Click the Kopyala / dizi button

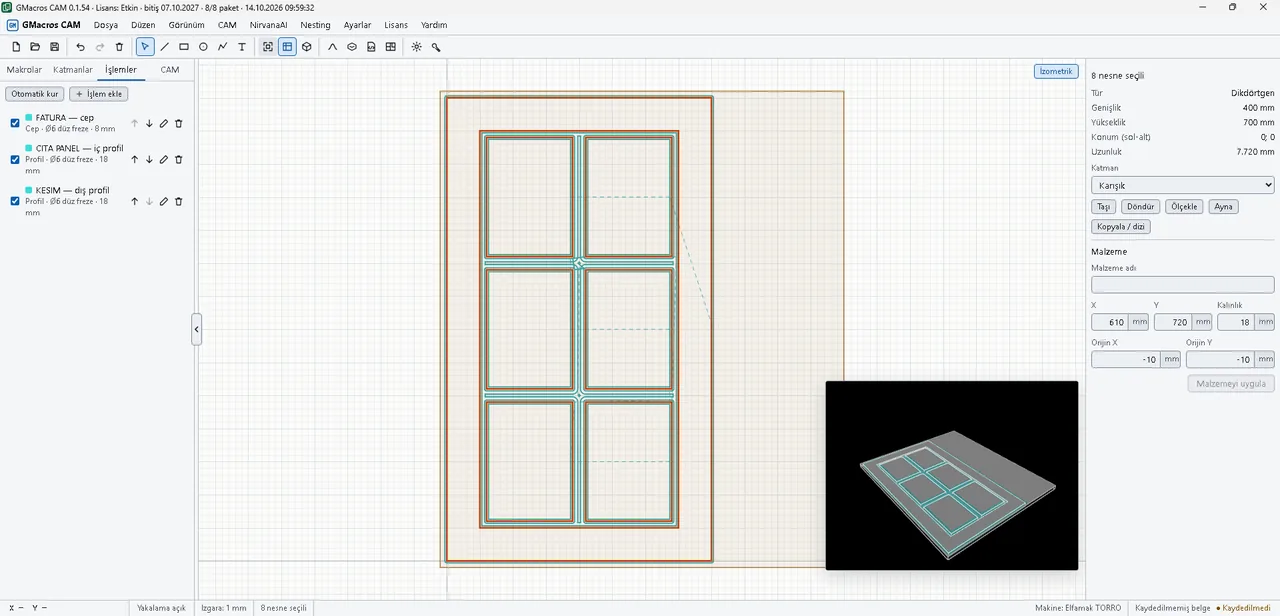1121,227
